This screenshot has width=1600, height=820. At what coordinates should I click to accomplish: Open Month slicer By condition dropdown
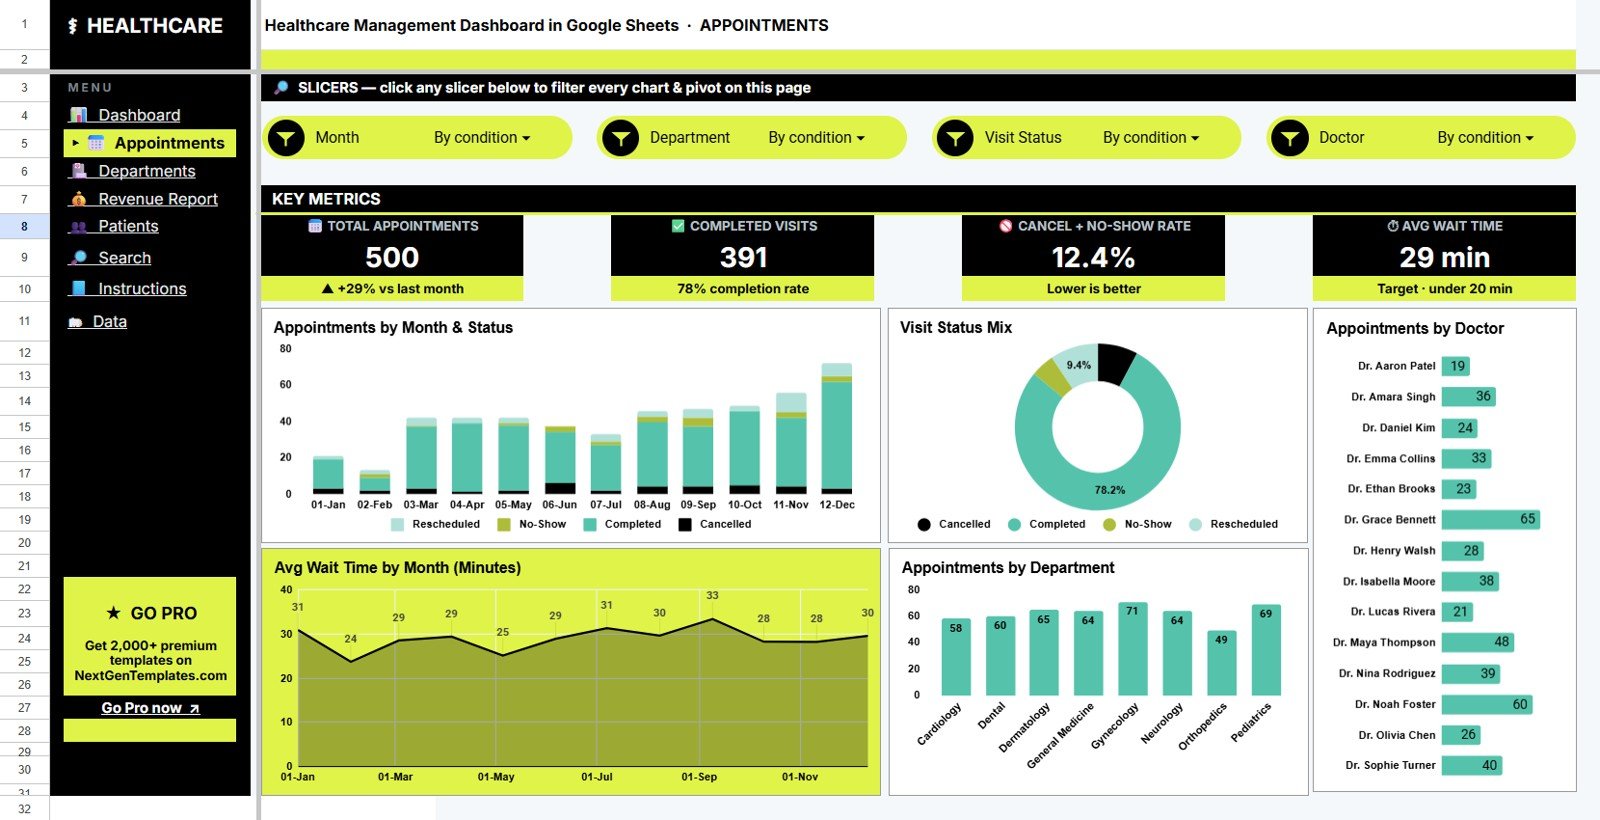(x=482, y=138)
